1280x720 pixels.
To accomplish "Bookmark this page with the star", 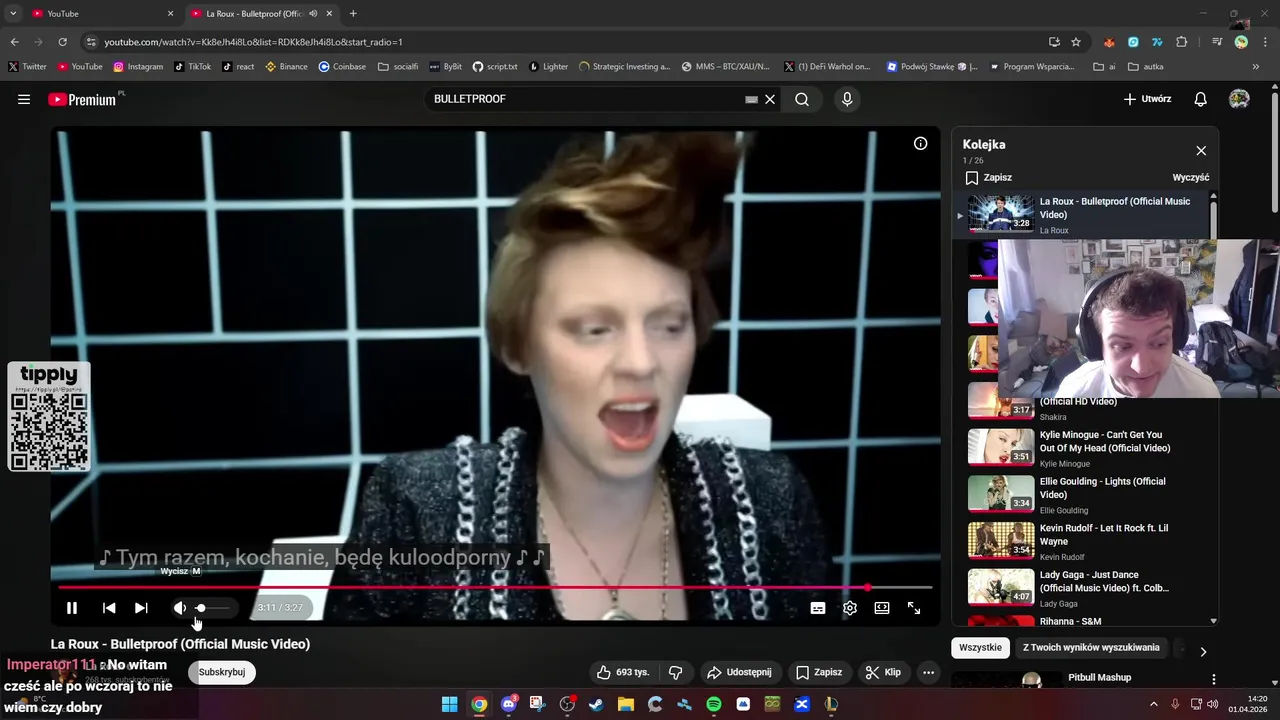I will coord(1076,42).
